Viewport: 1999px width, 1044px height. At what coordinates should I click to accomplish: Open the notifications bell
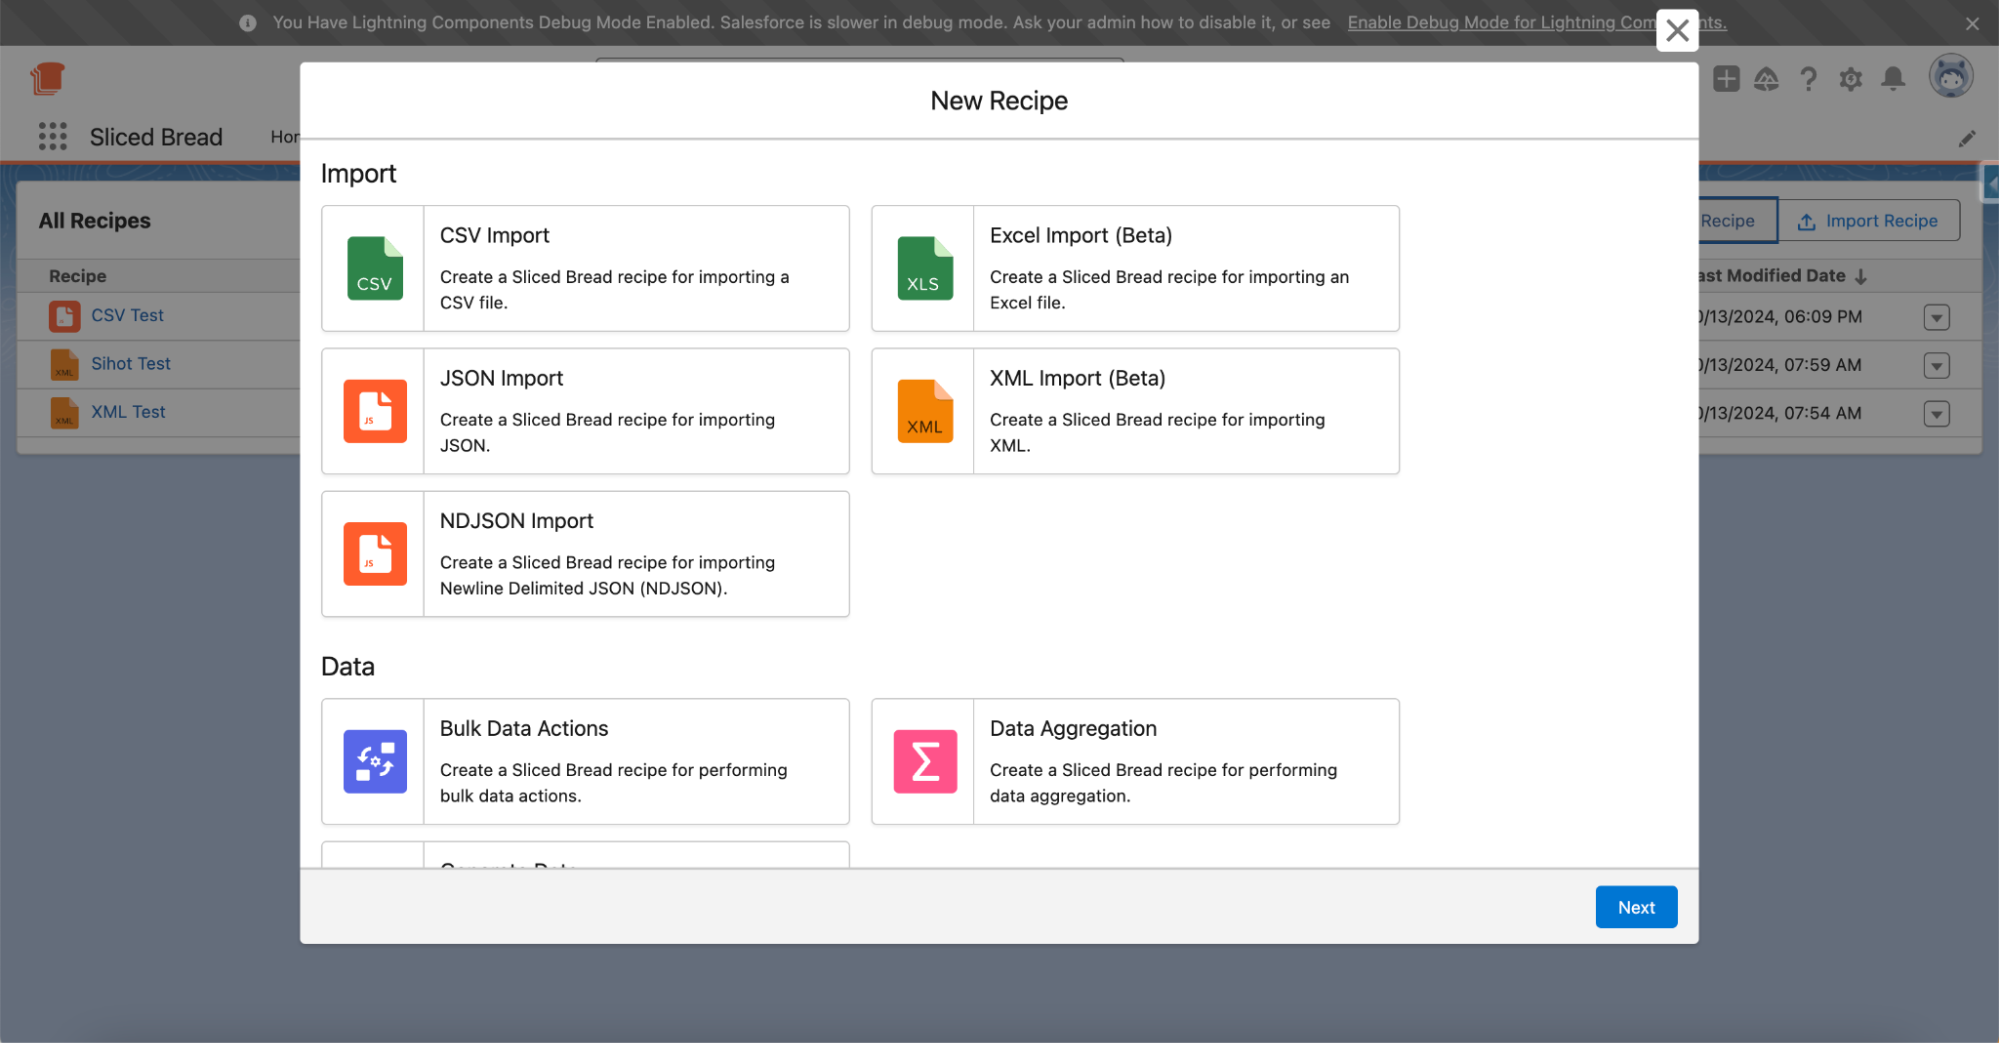point(1892,79)
